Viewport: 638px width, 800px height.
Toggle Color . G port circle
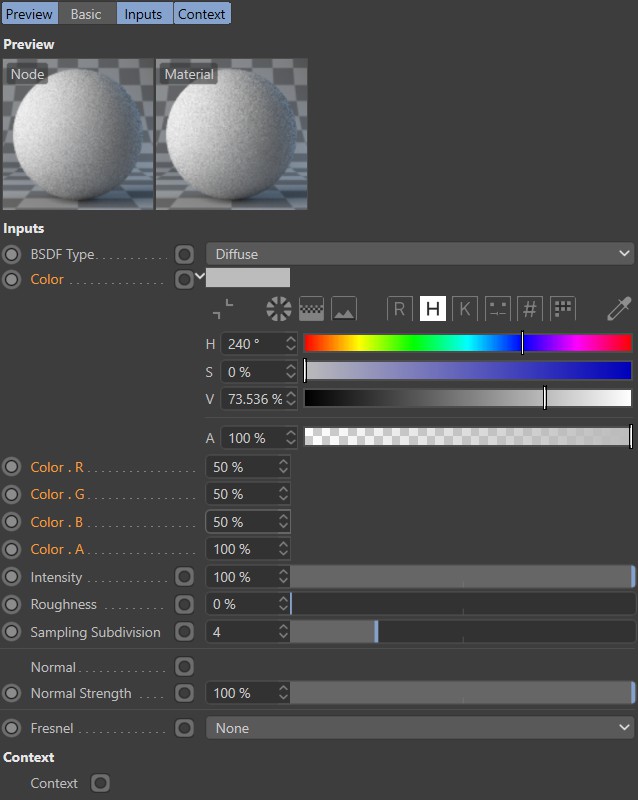coord(12,494)
